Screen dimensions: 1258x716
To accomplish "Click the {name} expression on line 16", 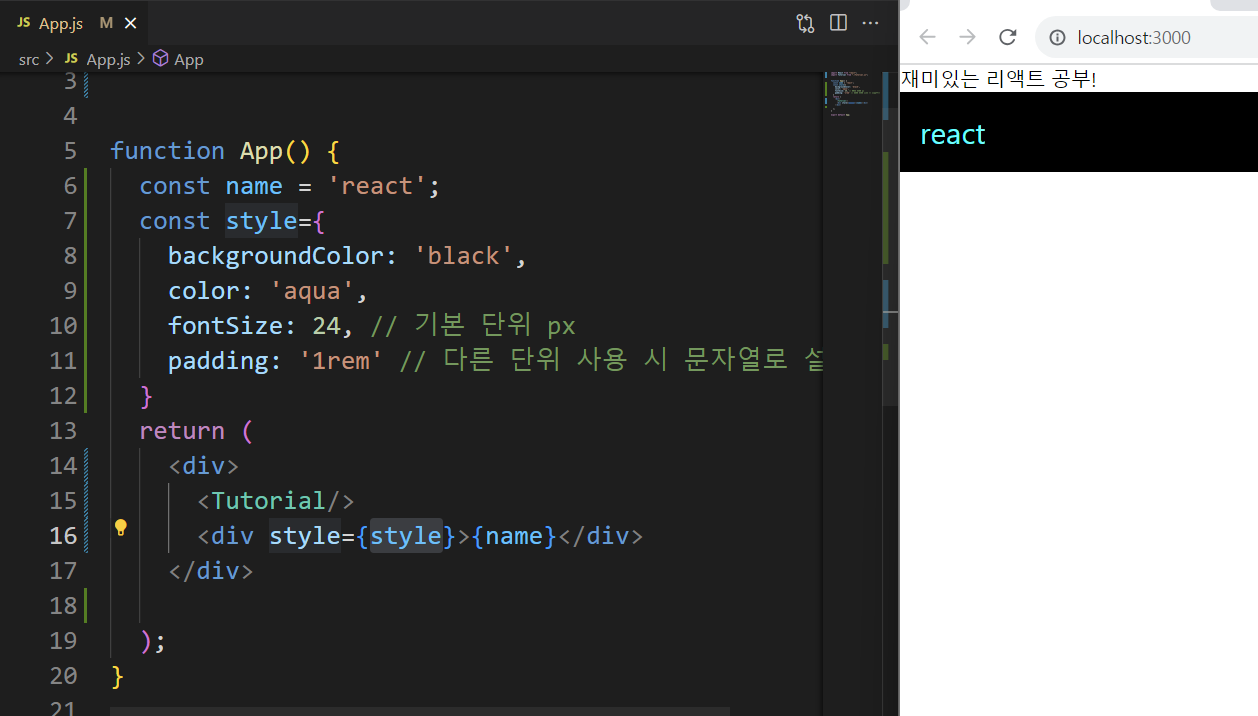I will (x=514, y=536).
